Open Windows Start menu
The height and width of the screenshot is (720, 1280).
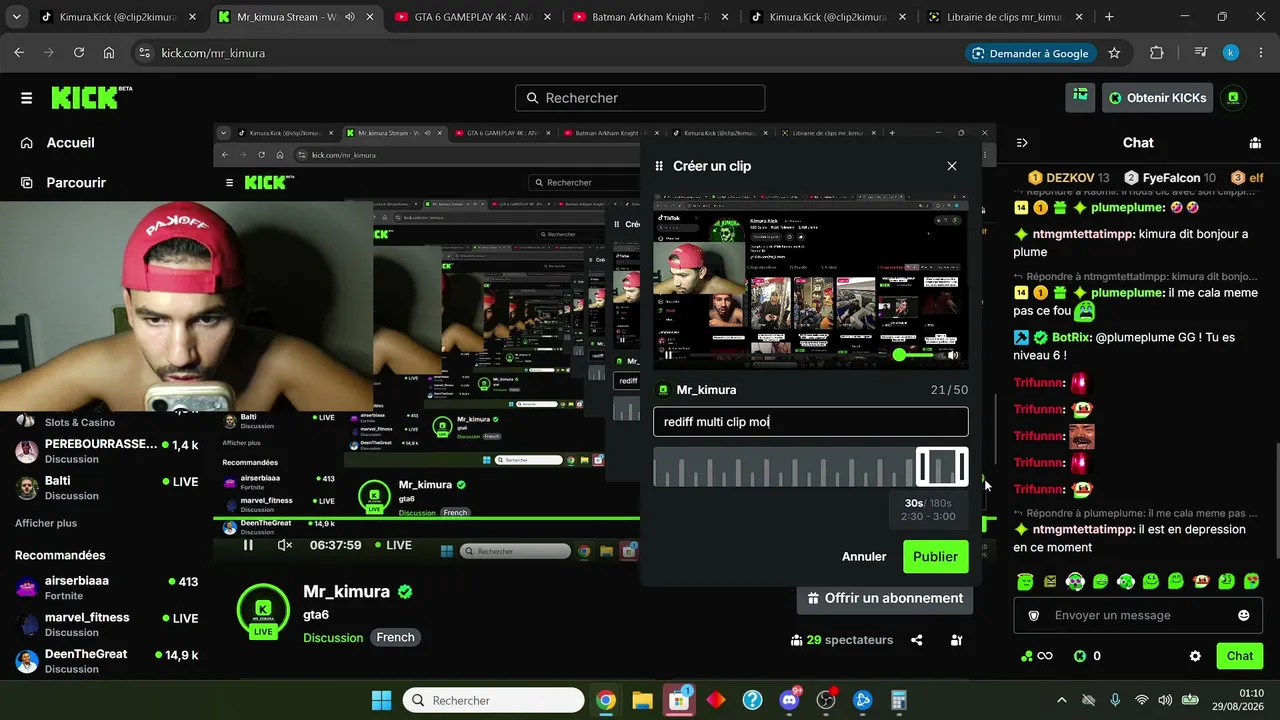coord(382,700)
